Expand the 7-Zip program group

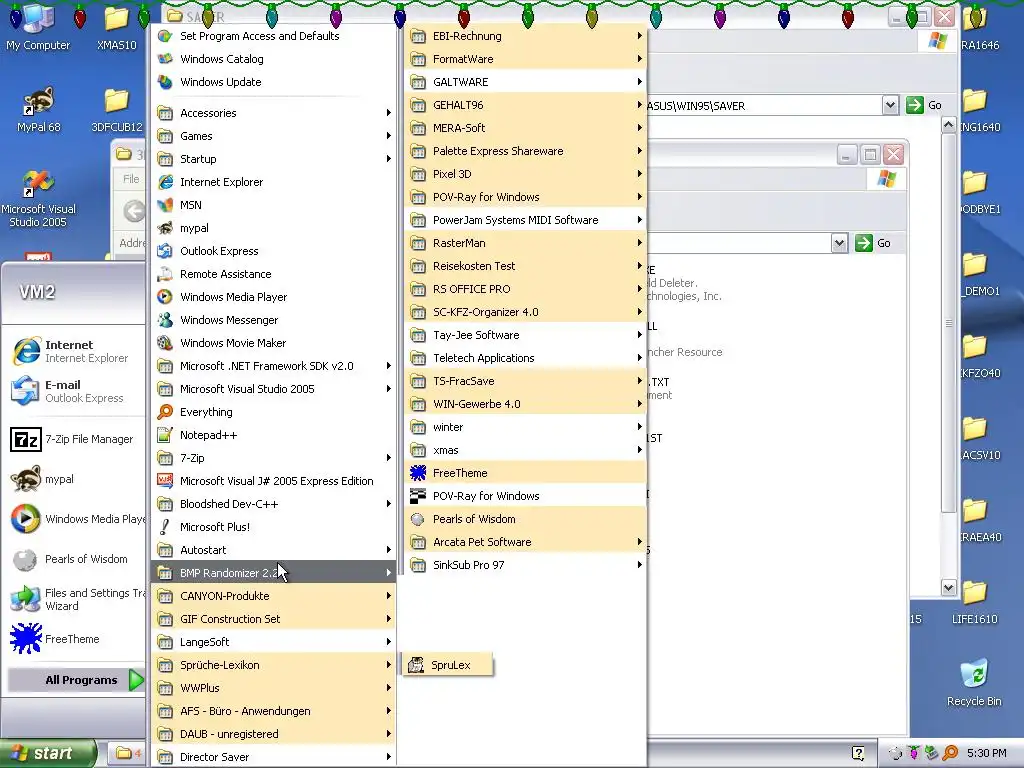tap(274, 458)
